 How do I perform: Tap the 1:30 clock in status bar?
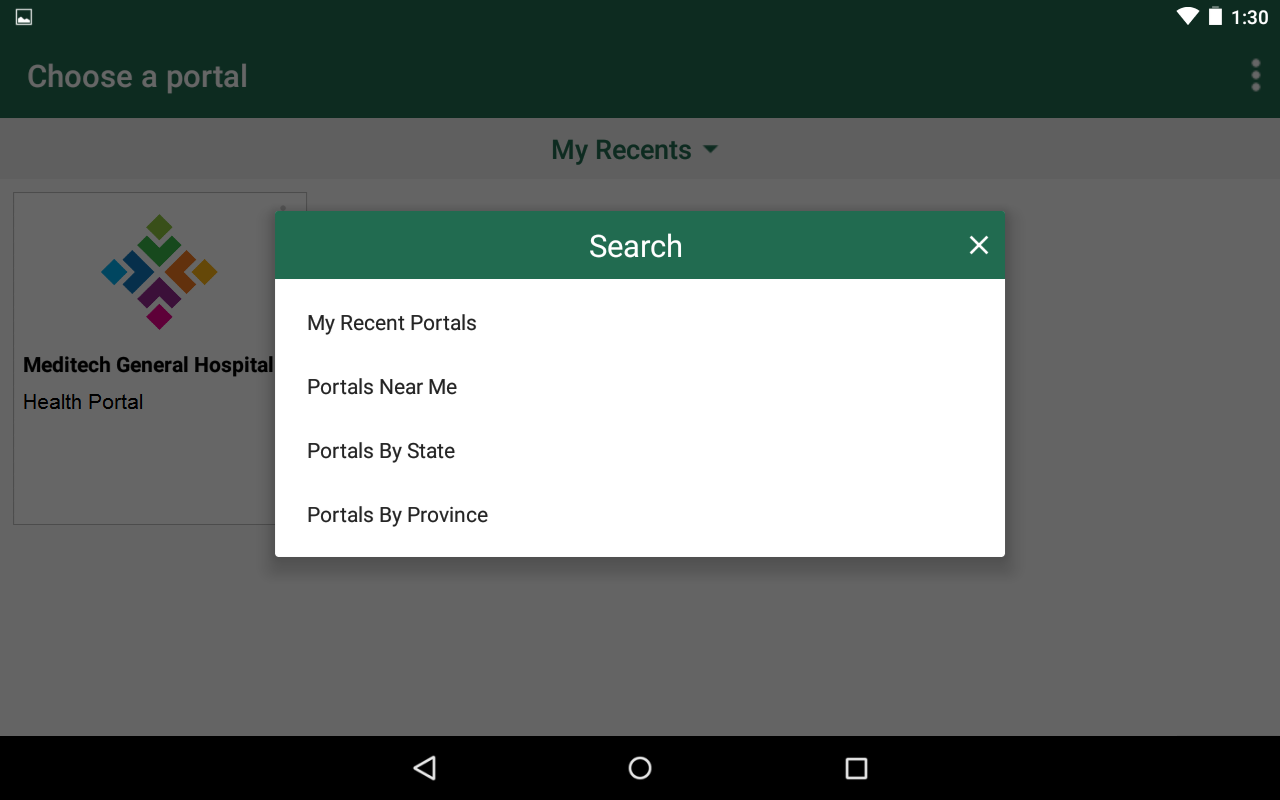point(1250,17)
